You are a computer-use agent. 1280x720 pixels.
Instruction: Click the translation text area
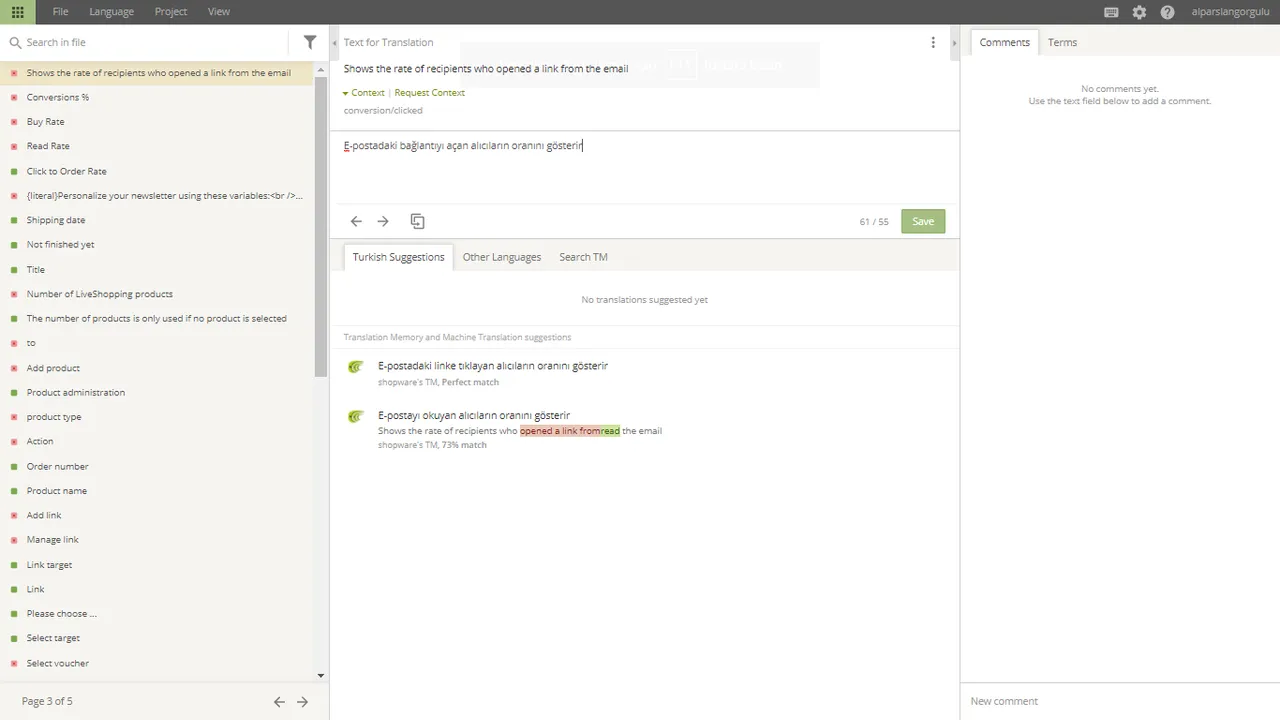tap(644, 168)
